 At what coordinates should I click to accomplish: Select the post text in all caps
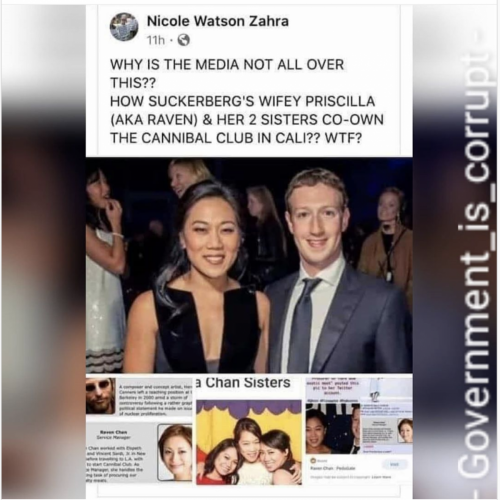point(247,101)
